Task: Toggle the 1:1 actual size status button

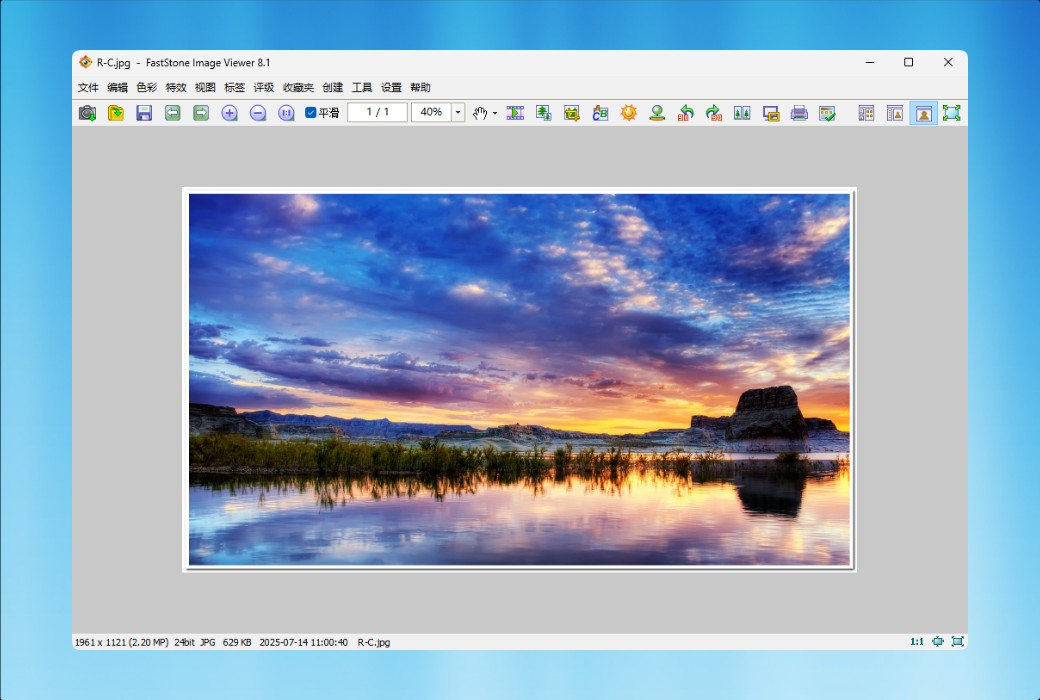Action: [917, 642]
